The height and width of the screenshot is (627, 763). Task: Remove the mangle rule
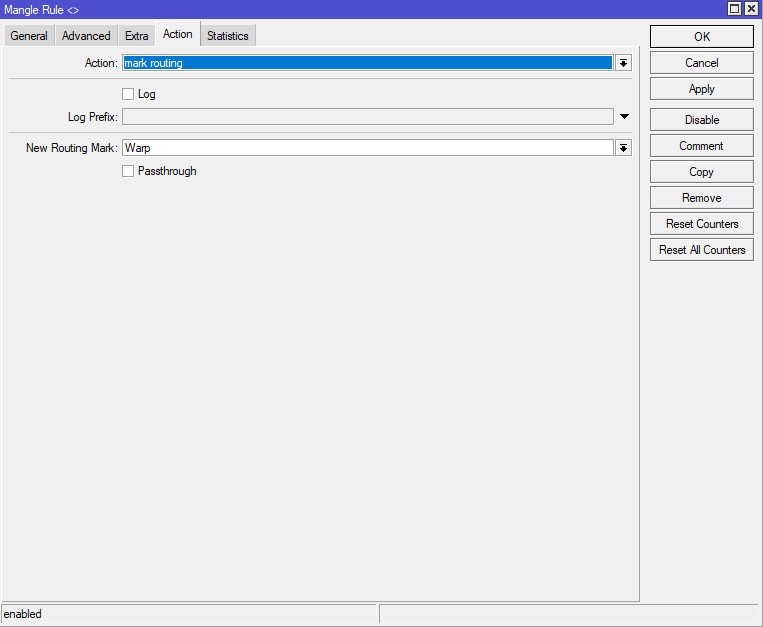702,198
